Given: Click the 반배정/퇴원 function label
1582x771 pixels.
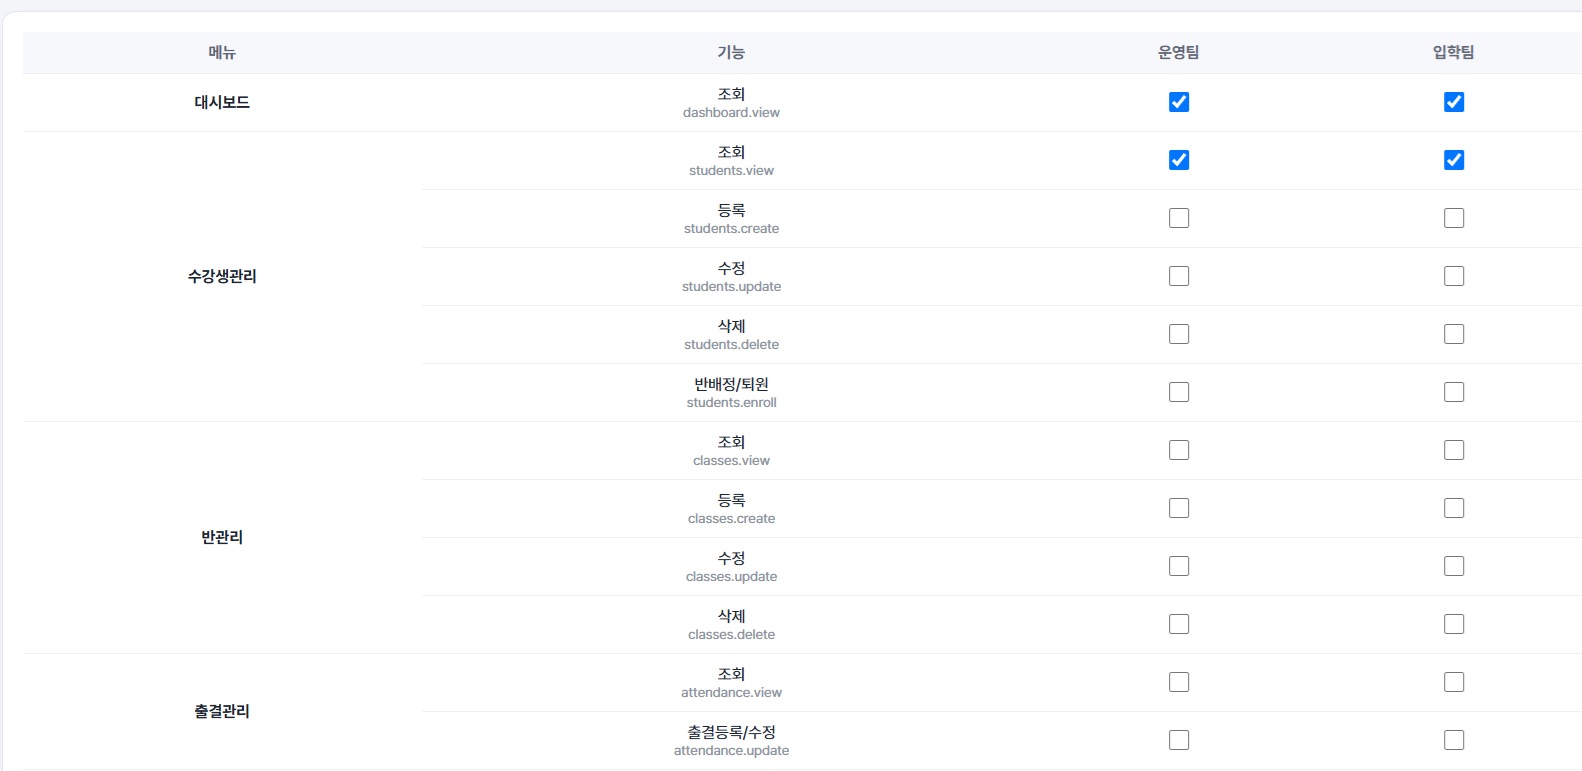Looking at the screenshot, I should point(731,384).
